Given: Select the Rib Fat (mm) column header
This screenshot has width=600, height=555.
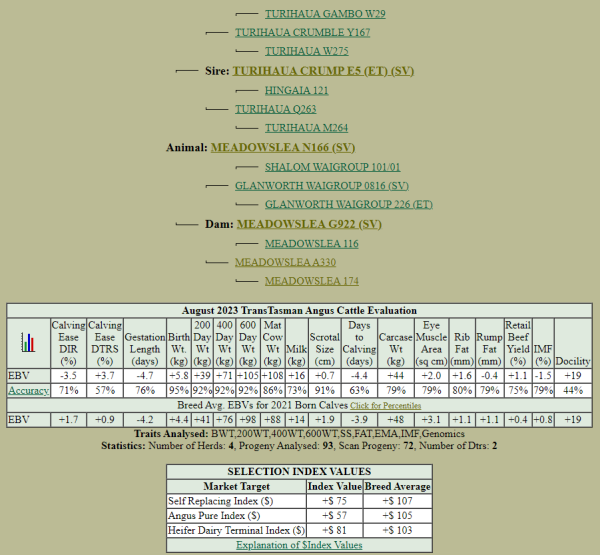Looking at the screenshot, I should coord(462,343).
